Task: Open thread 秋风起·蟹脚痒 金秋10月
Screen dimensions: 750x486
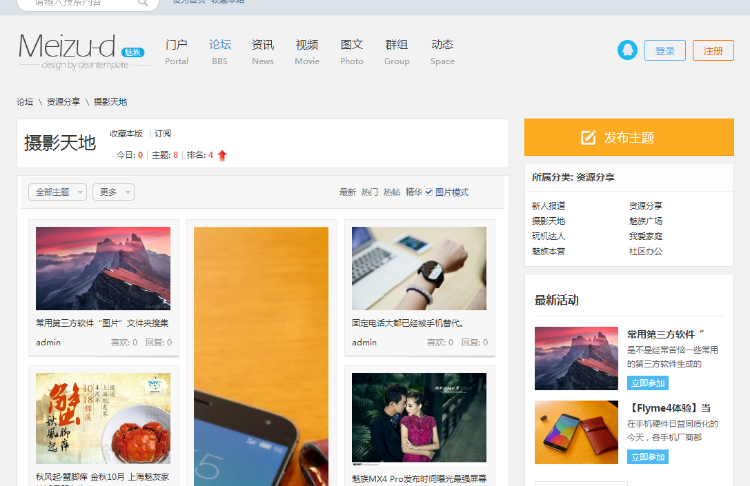Action: point(102,477)
